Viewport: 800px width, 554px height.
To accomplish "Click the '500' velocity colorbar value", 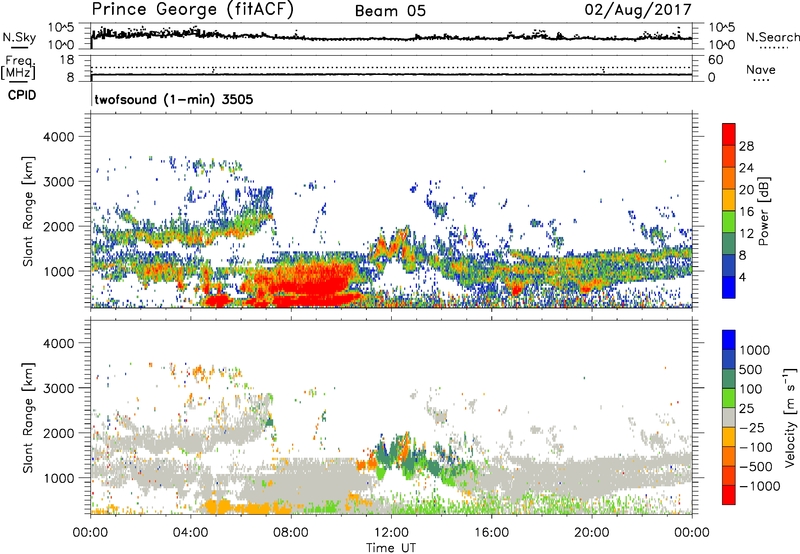I will (x=751, y=369).
